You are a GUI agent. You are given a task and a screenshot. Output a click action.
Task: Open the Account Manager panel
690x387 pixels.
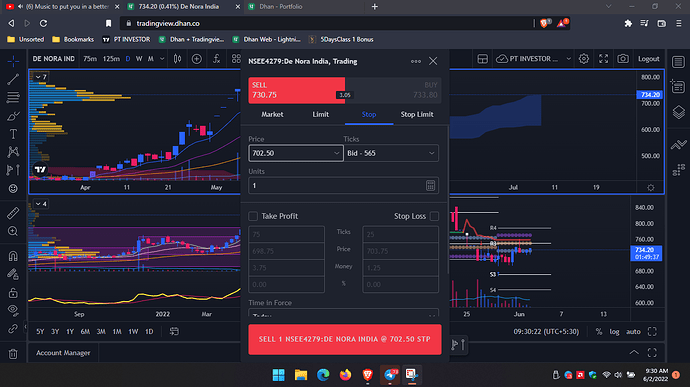[63, 353]
